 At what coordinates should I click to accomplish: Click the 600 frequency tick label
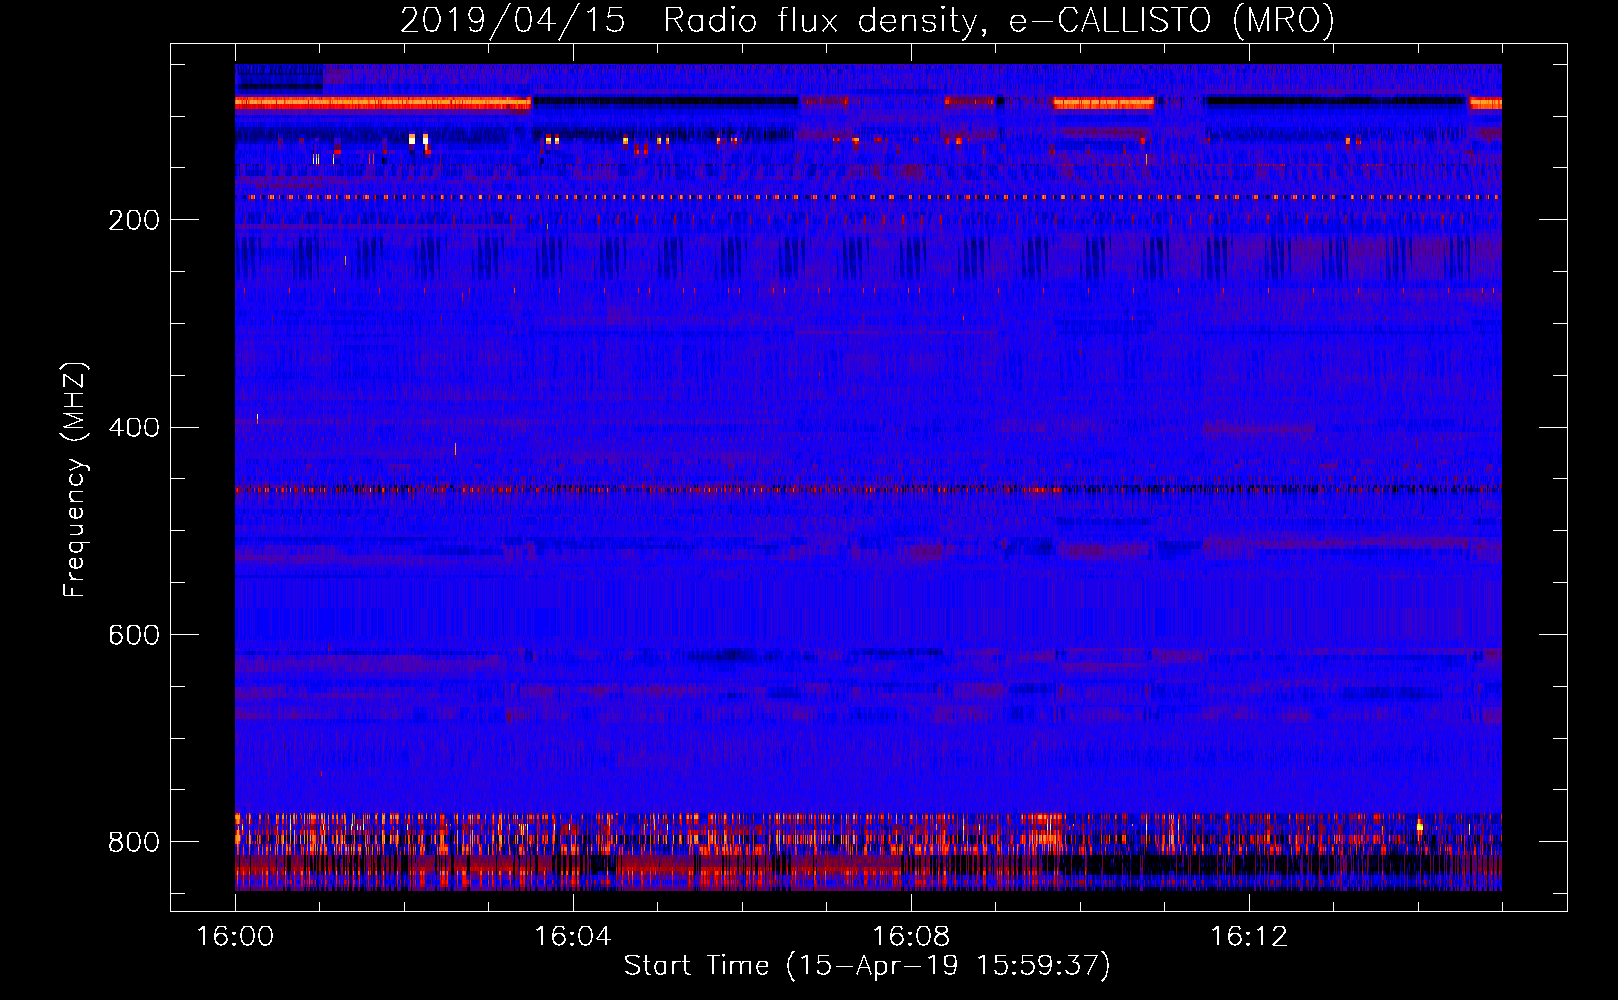134,635
